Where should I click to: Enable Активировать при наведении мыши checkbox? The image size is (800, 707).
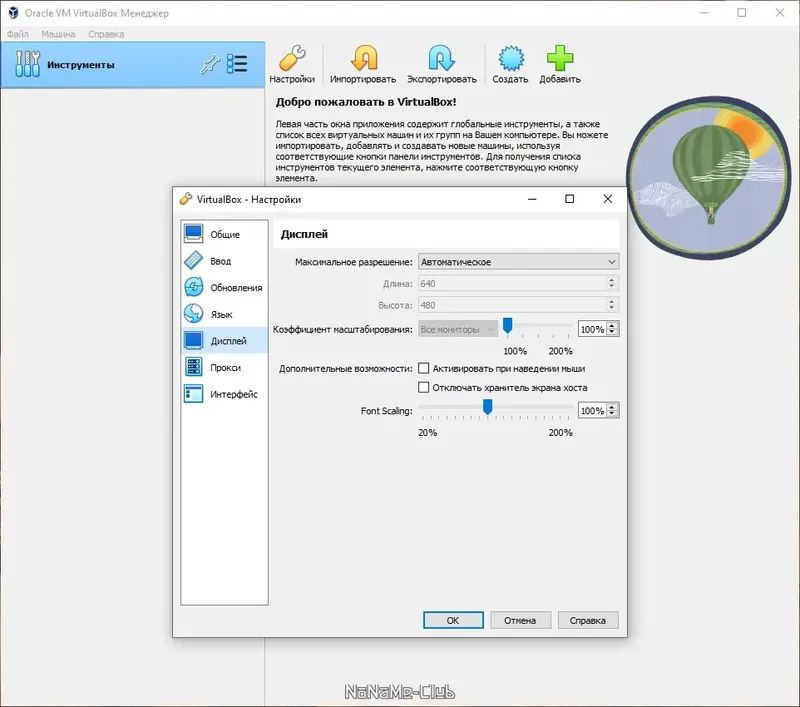point(423,368)
